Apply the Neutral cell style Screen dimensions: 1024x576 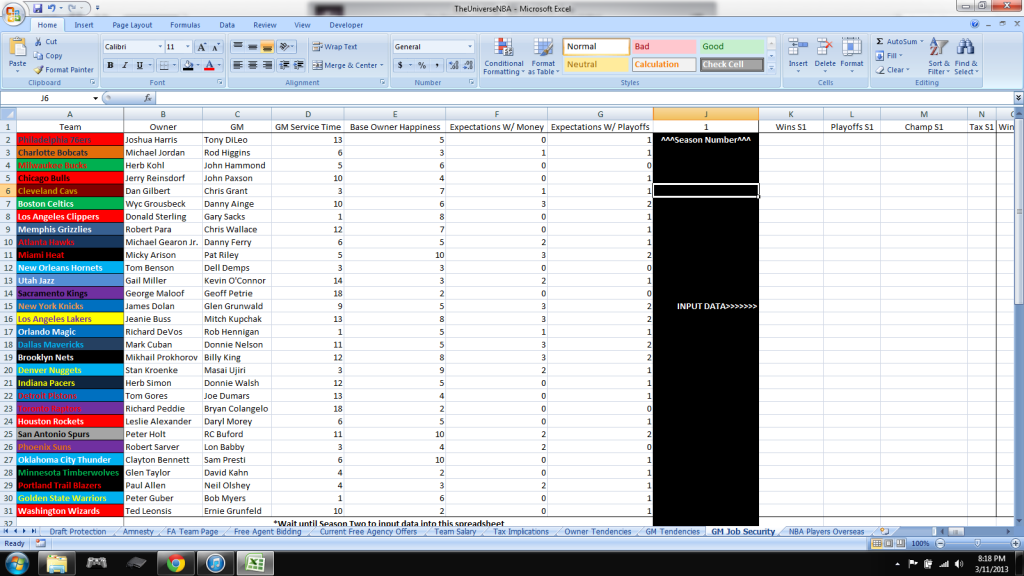(x=596, y=65)
